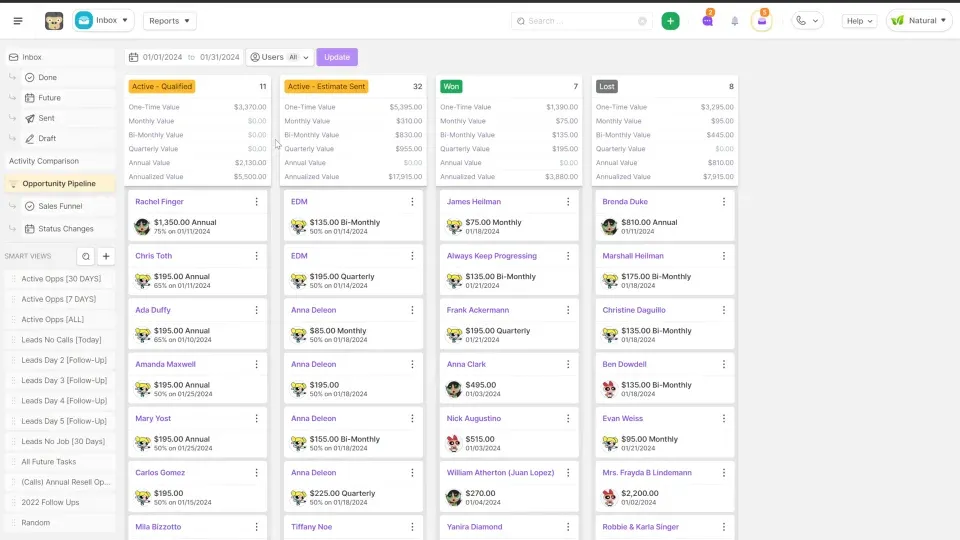960x540 pixels.
Task: Add a new smart view with plus icon
Action: [x=107, y=256]
